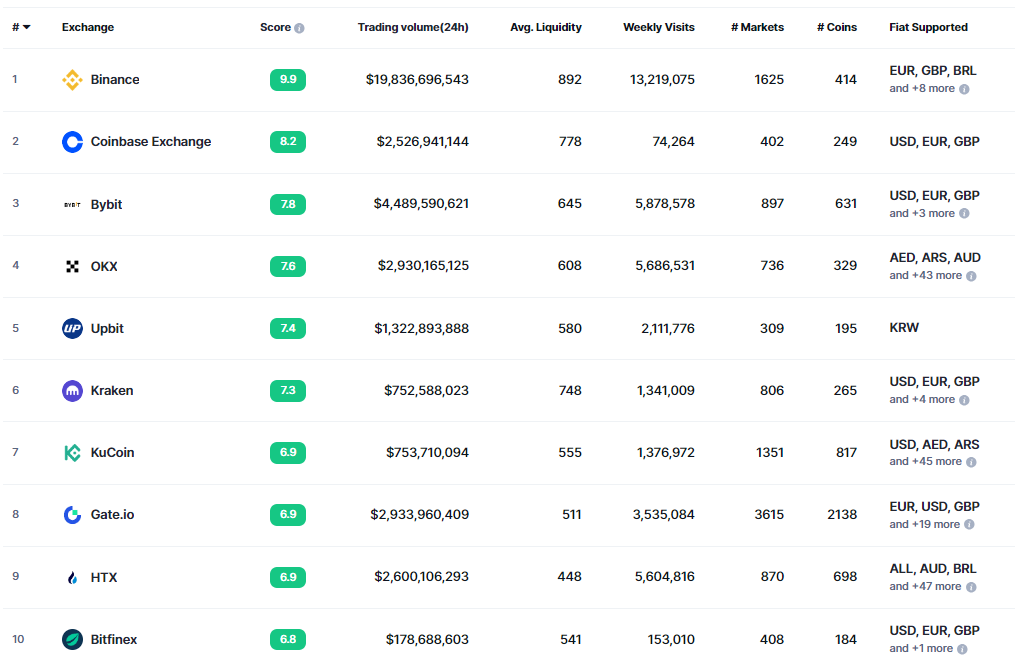
Task: Click the OKX logo icon
Action: click(72, 266)
